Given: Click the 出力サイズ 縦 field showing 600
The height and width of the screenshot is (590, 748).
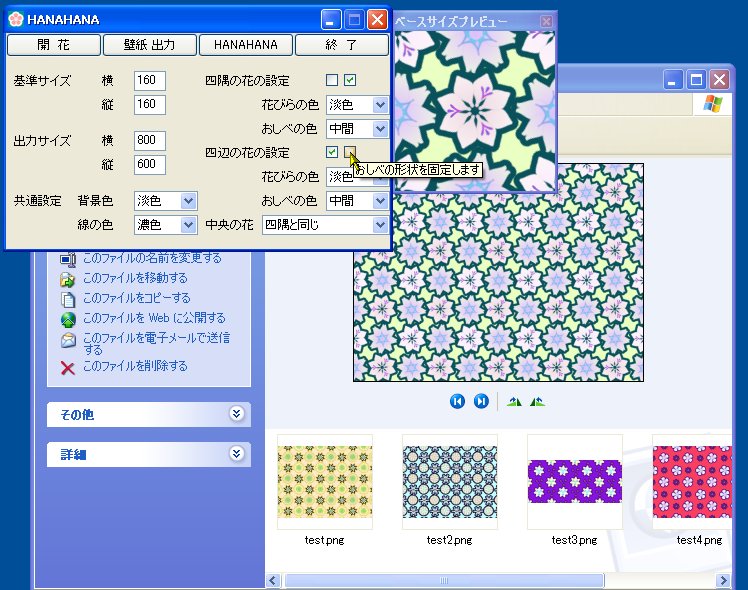Looking at the screenshot, I should click(150, 165).
